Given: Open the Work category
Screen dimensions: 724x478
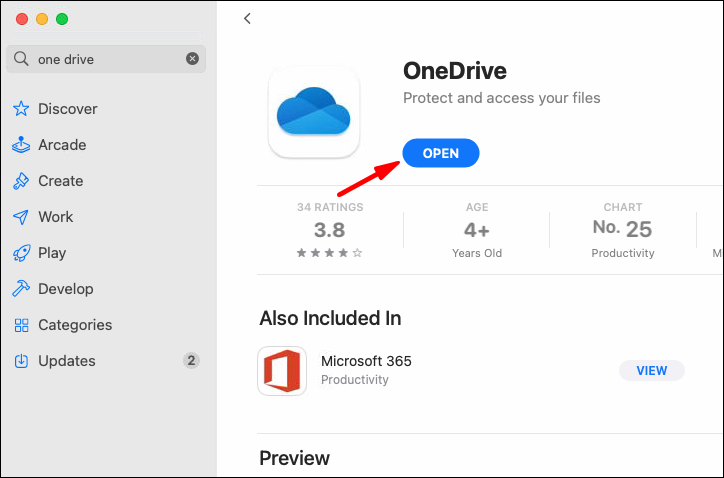Looking at the screenshot, I should [x=55, y=217].
